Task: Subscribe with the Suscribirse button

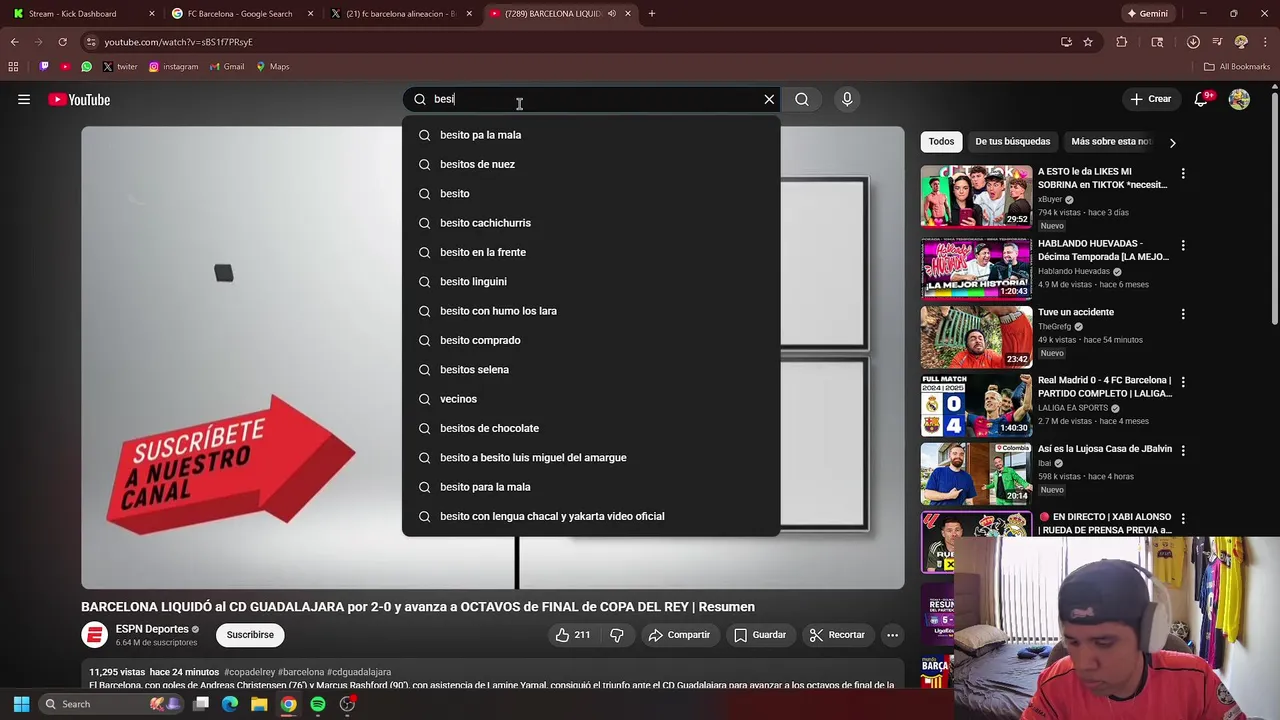Action: pyautogui.click(x=250, y=635)
